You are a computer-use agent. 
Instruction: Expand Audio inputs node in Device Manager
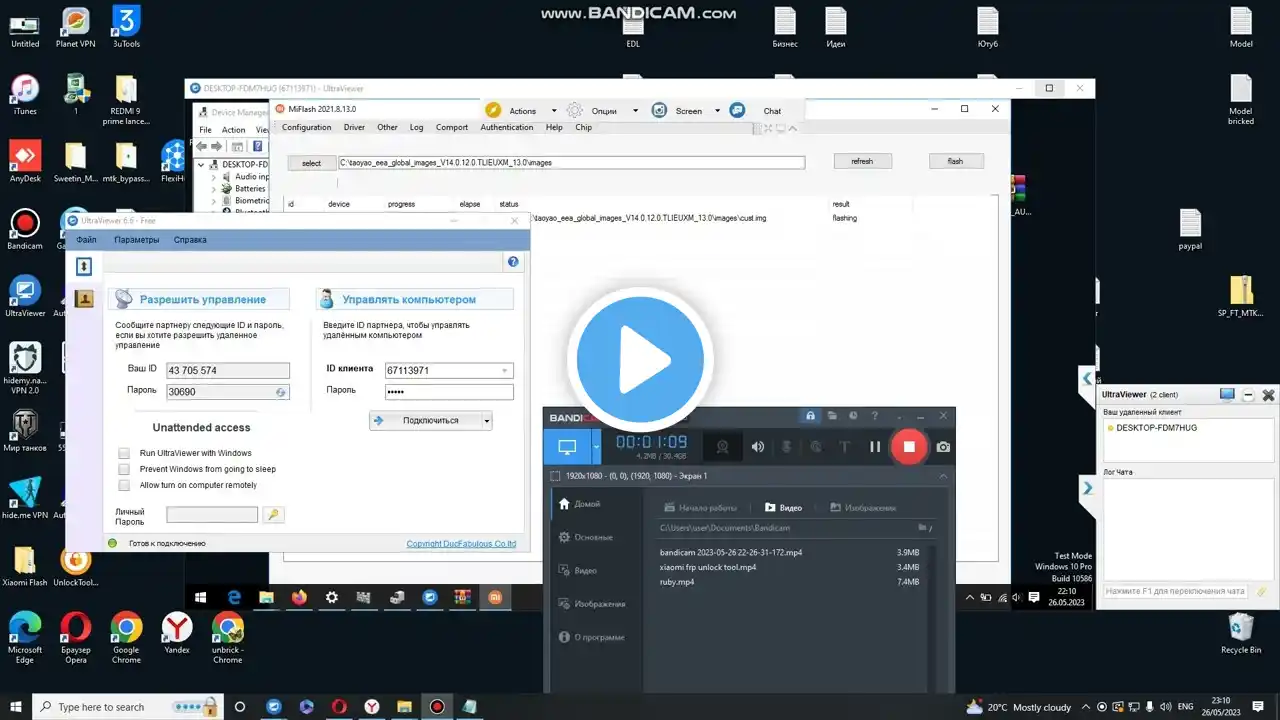[215, 177]
